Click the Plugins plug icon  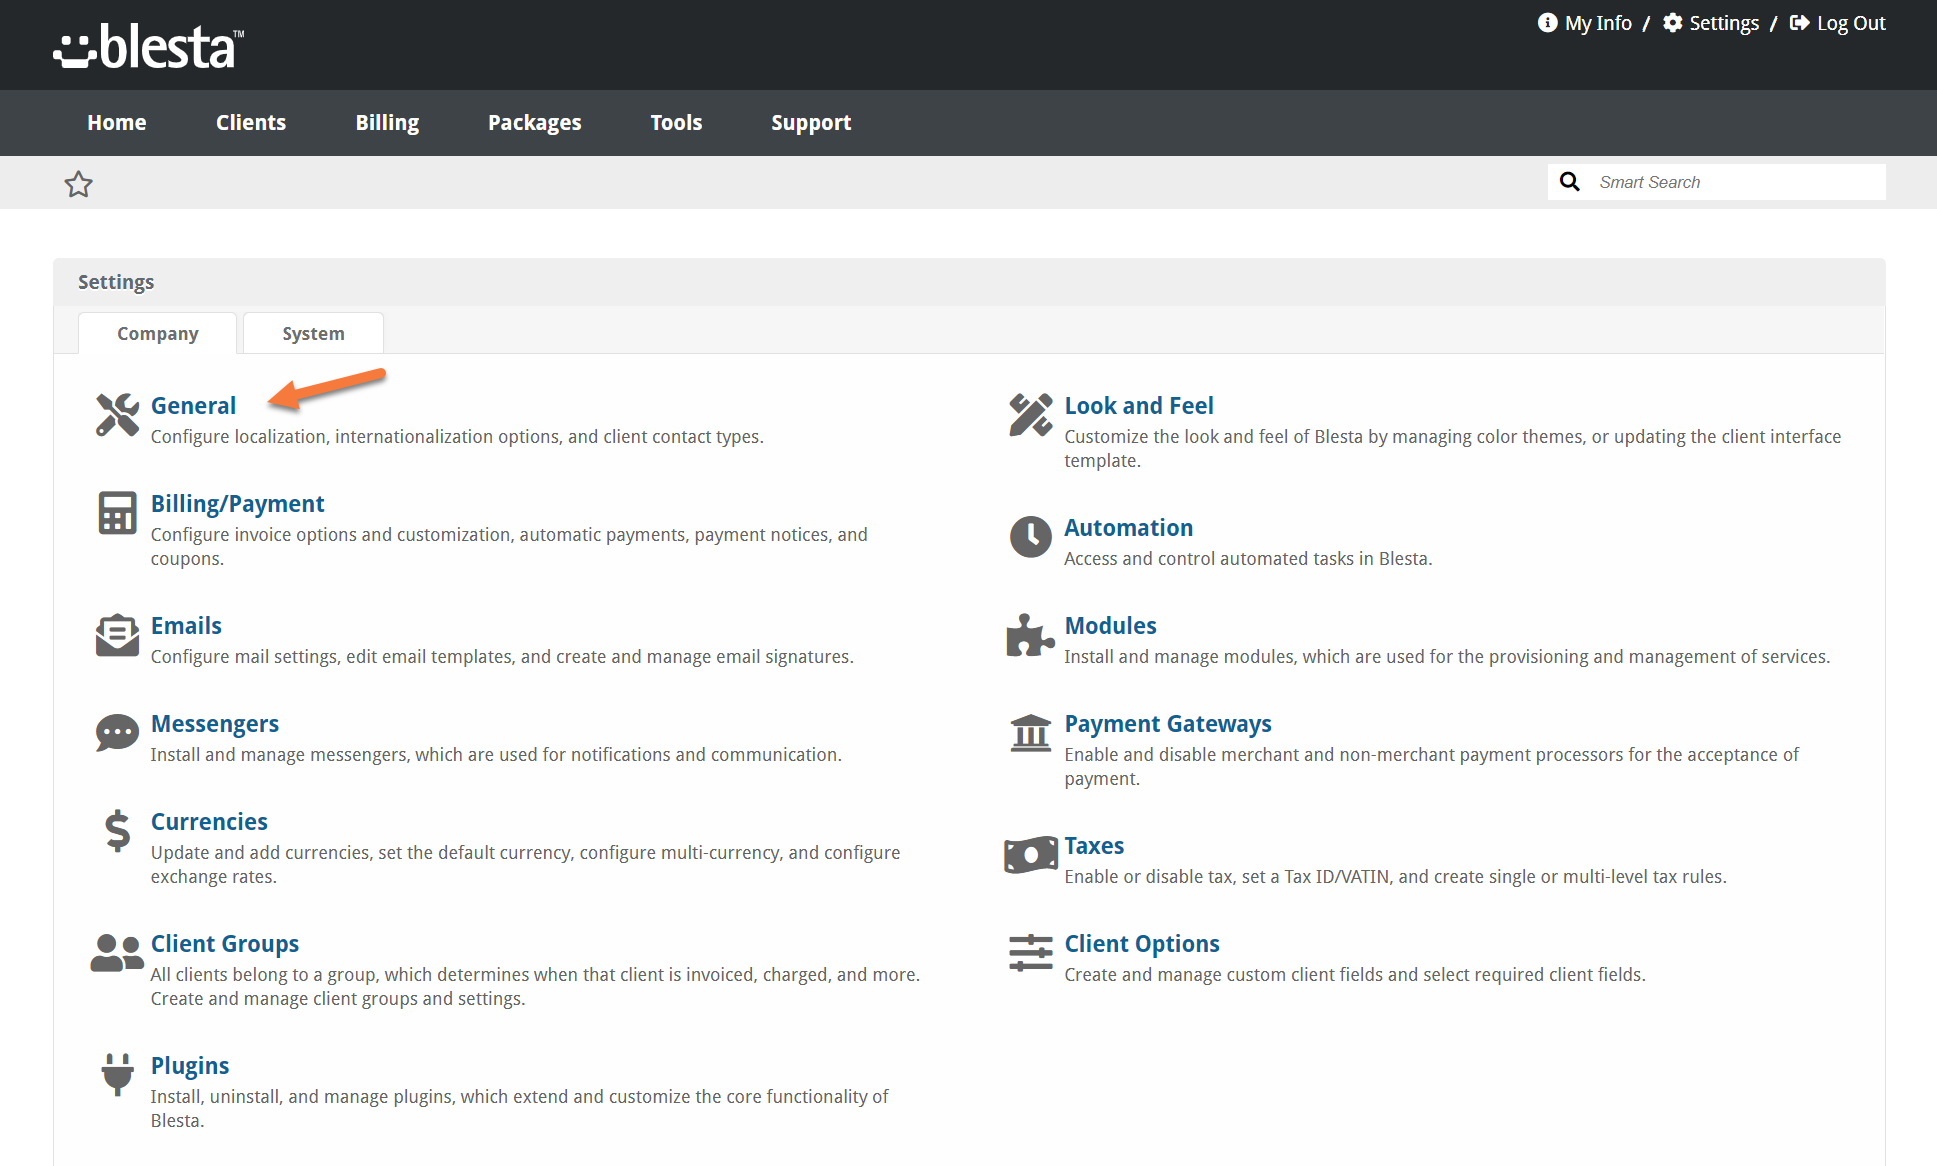pyautogui.click(x=117, y=1075)
